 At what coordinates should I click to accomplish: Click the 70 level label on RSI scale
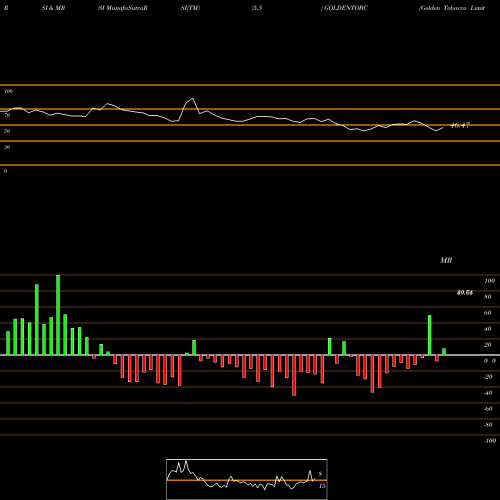pyautogui.click(x=7, y=115)
